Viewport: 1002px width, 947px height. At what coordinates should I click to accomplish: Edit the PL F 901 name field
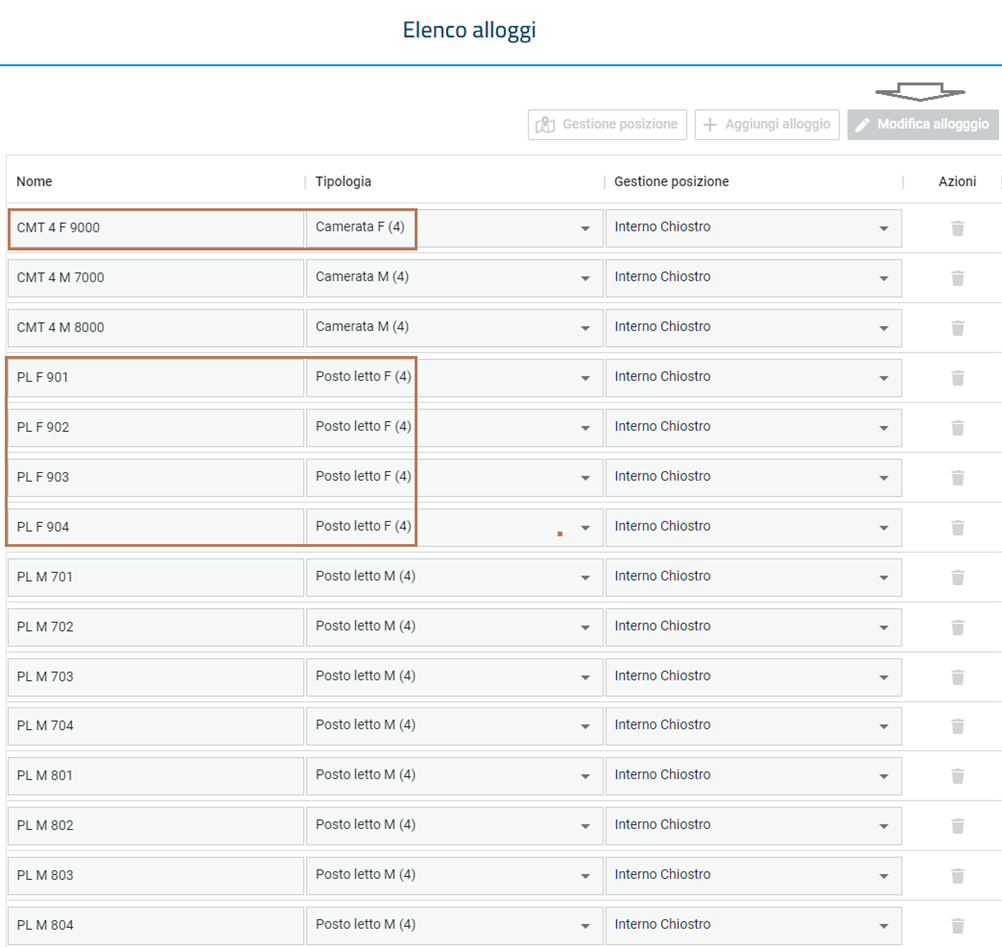[x=156, y=378]
